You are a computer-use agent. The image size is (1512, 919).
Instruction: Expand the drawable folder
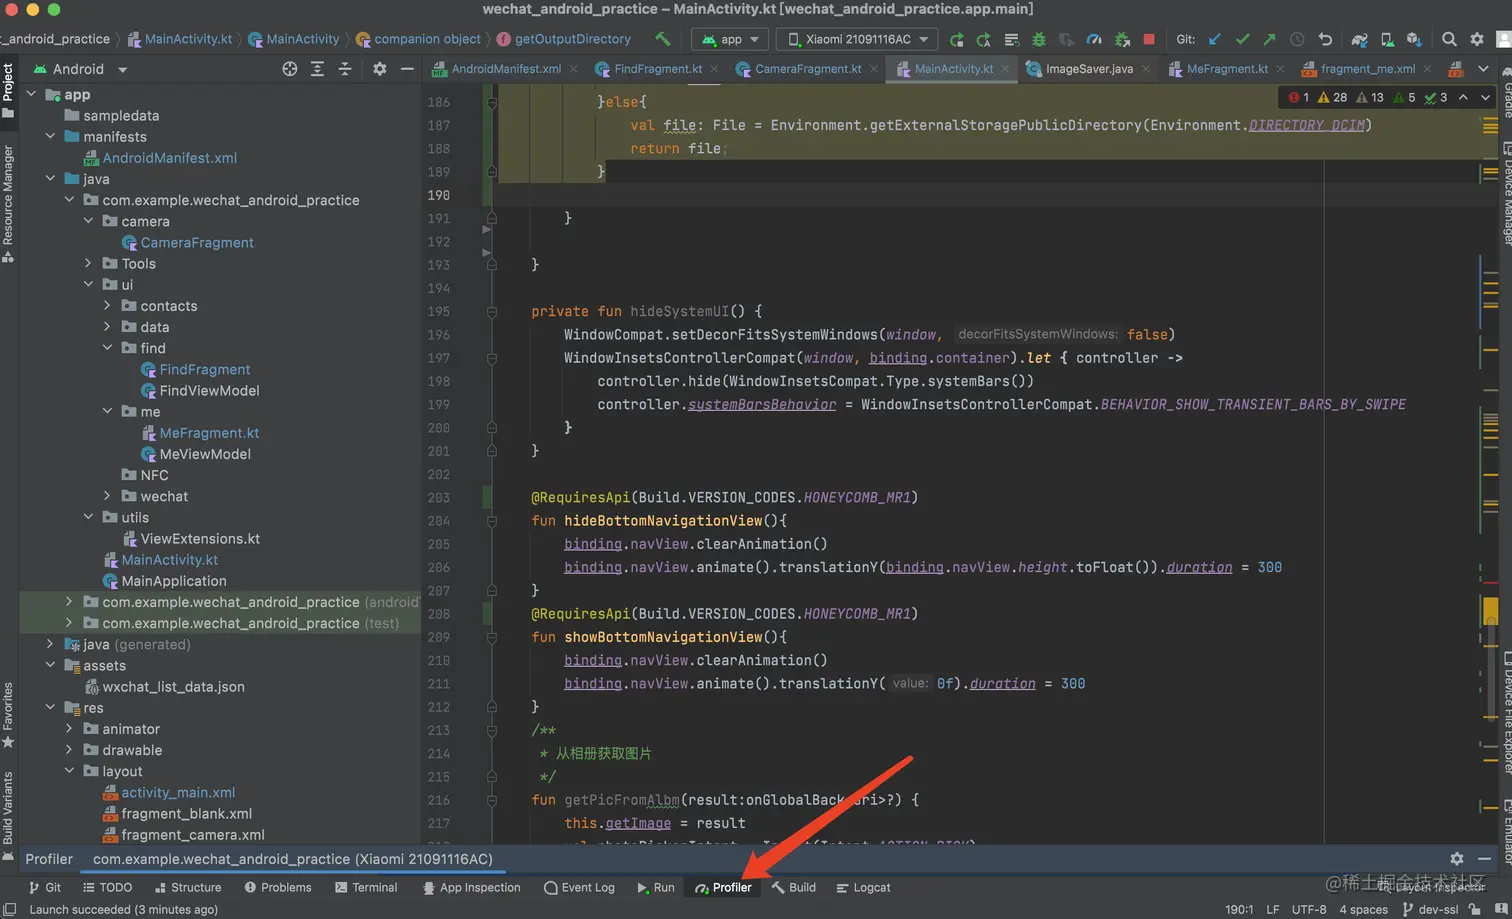69,750
